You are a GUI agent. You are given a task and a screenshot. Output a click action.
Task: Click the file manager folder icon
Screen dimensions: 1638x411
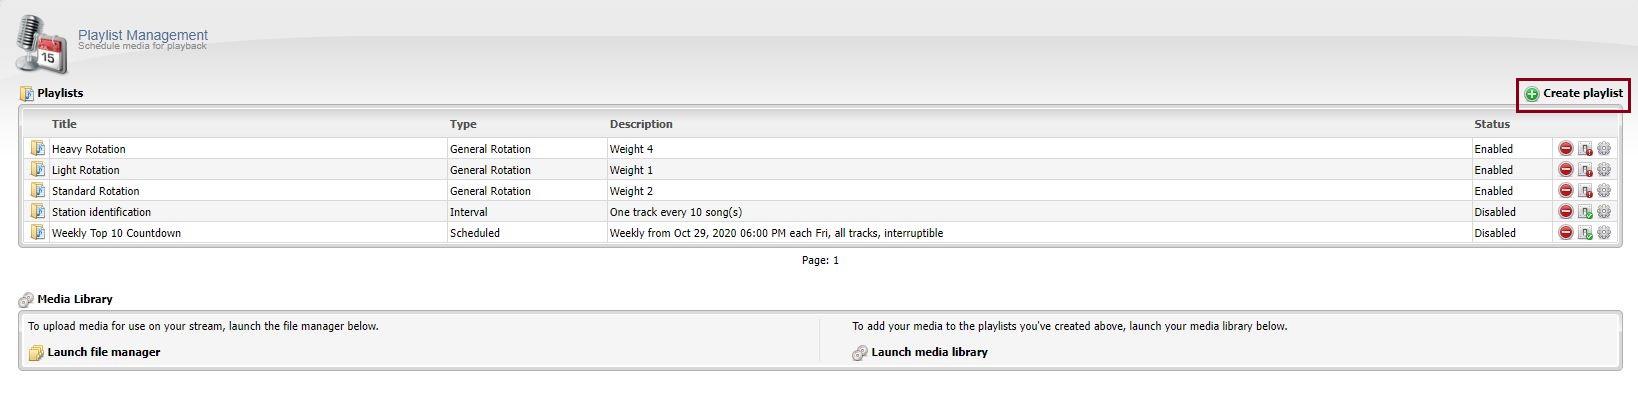click(36, 352)
